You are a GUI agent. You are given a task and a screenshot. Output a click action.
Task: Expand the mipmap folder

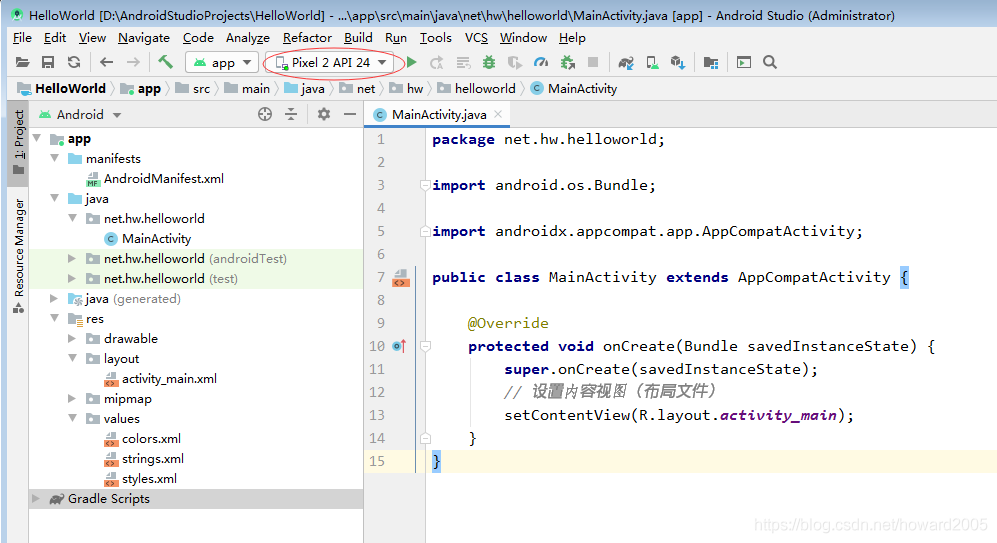click(72, 398)
